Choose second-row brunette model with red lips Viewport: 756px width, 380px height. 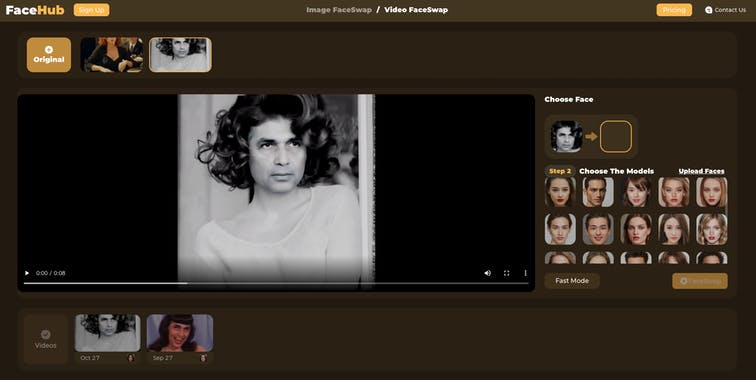636,229
